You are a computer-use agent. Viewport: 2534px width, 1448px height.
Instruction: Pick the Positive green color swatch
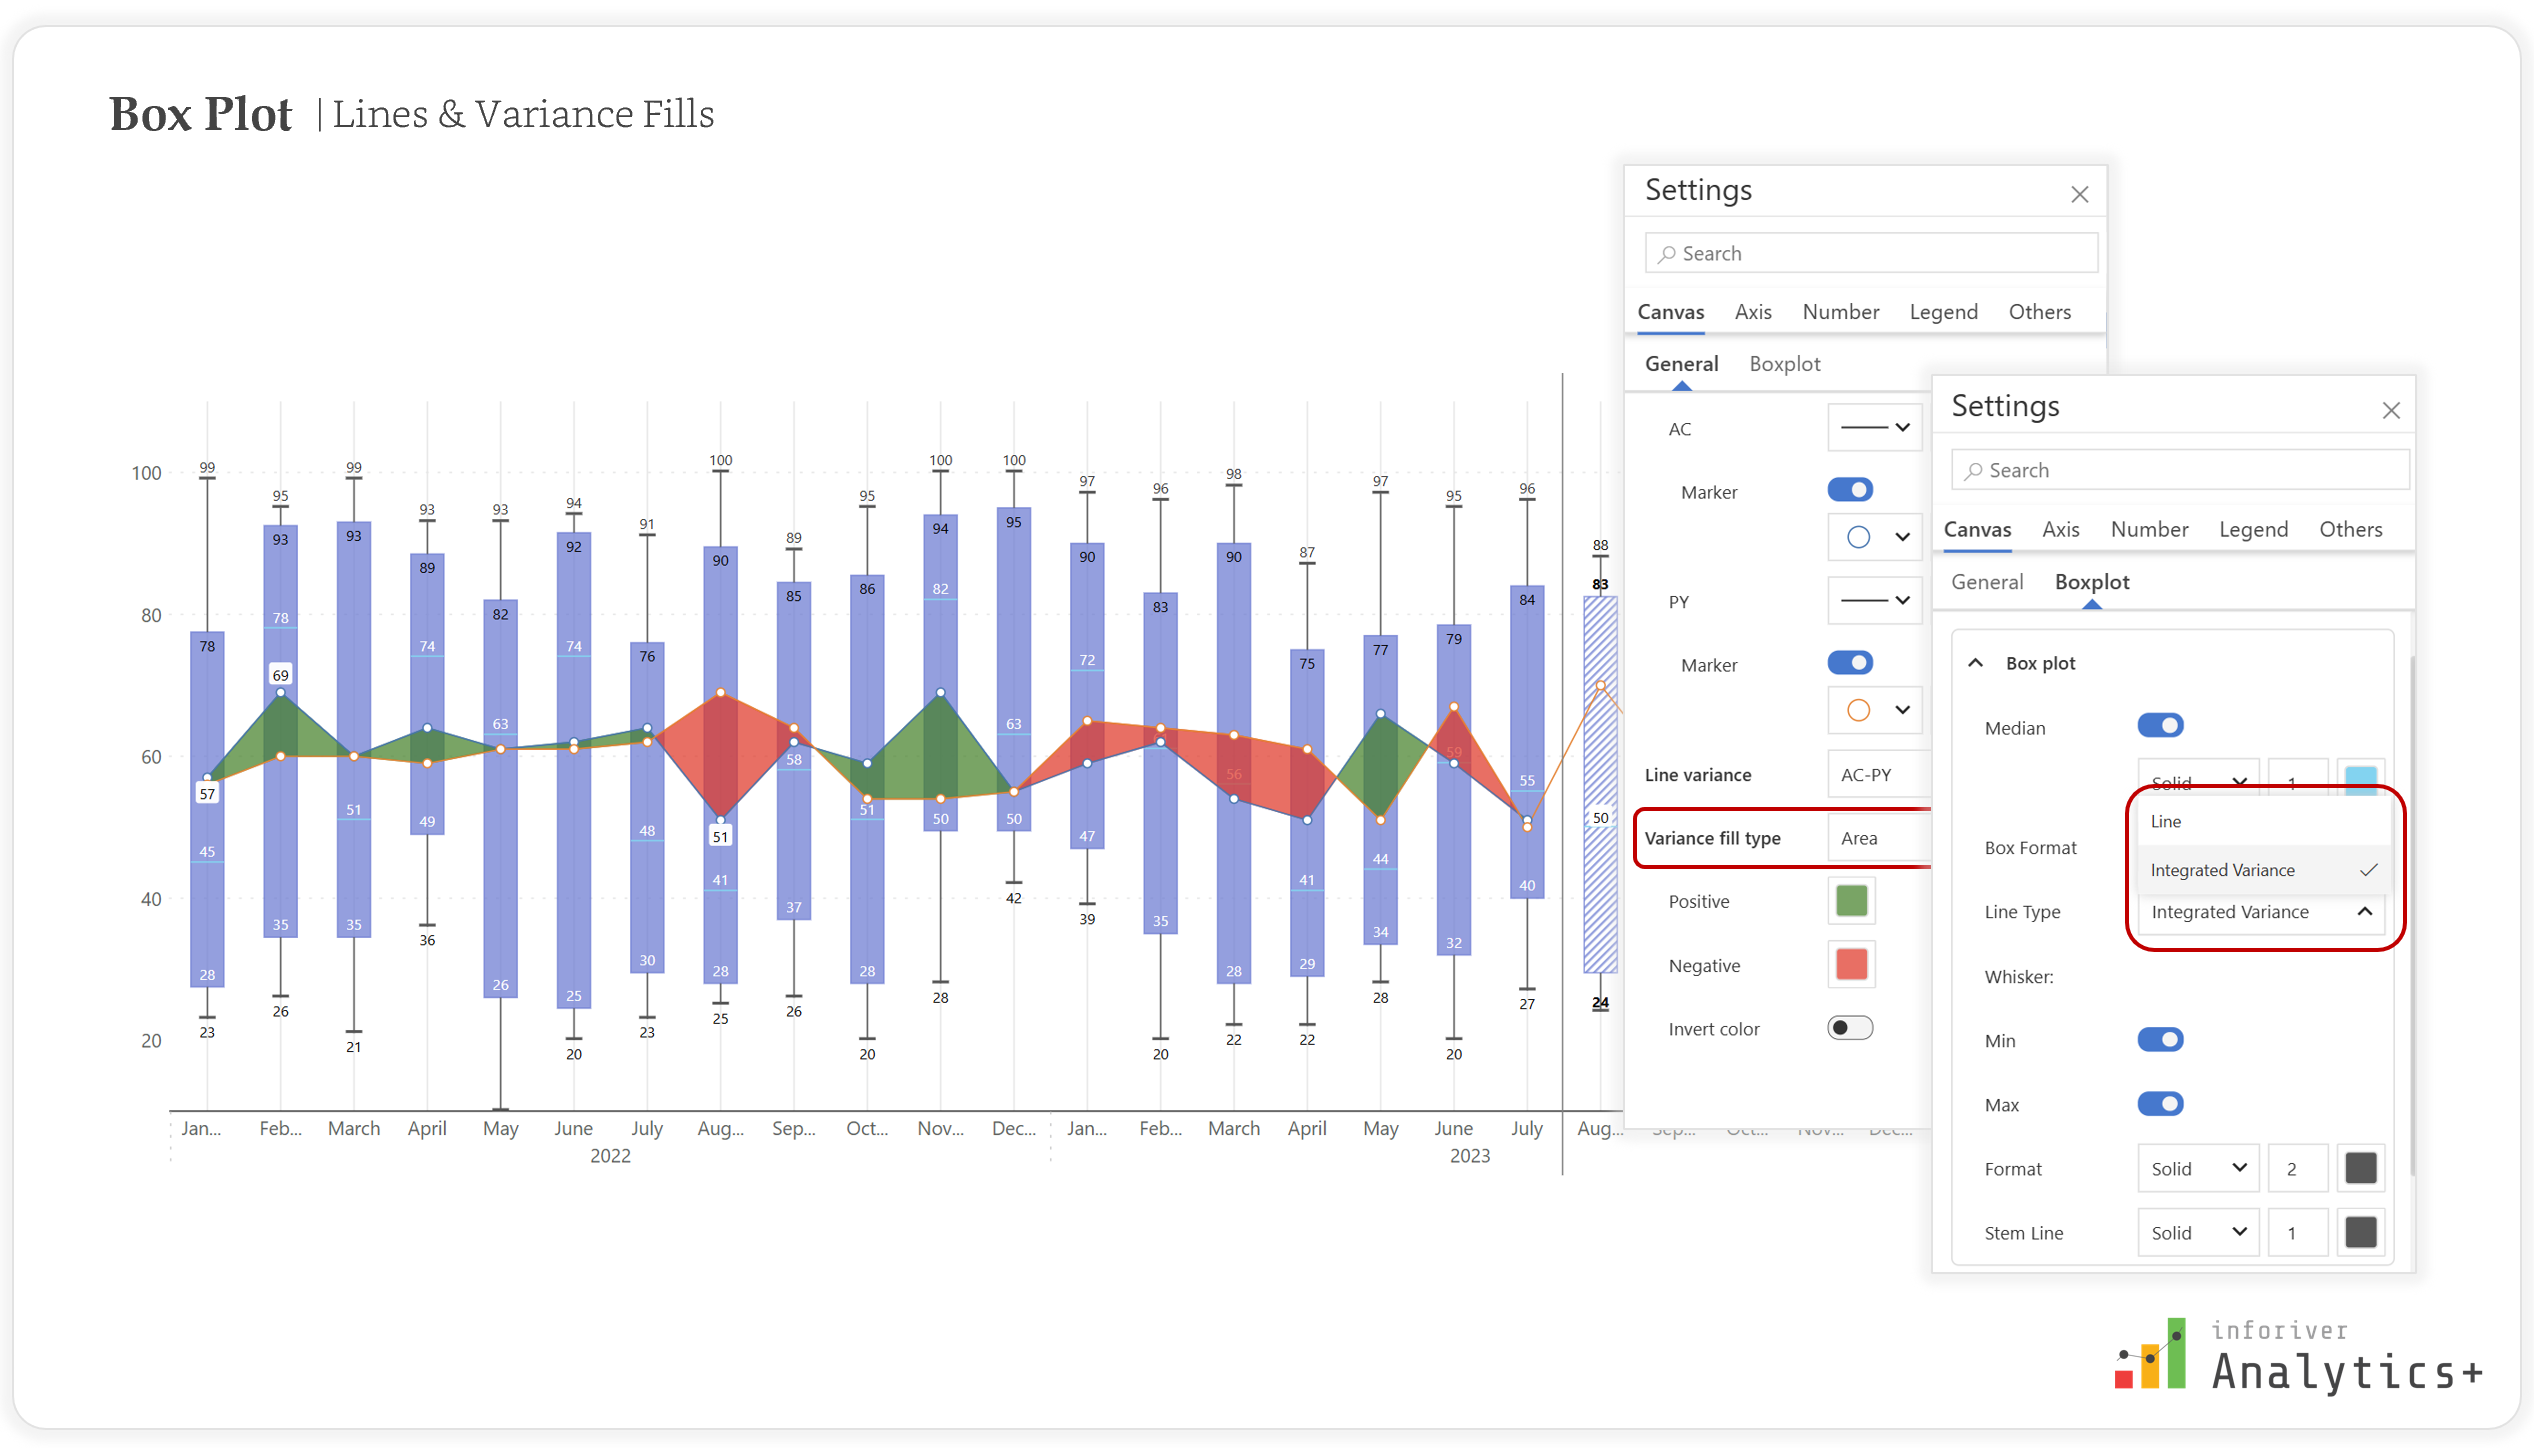tap(1851, 901)
